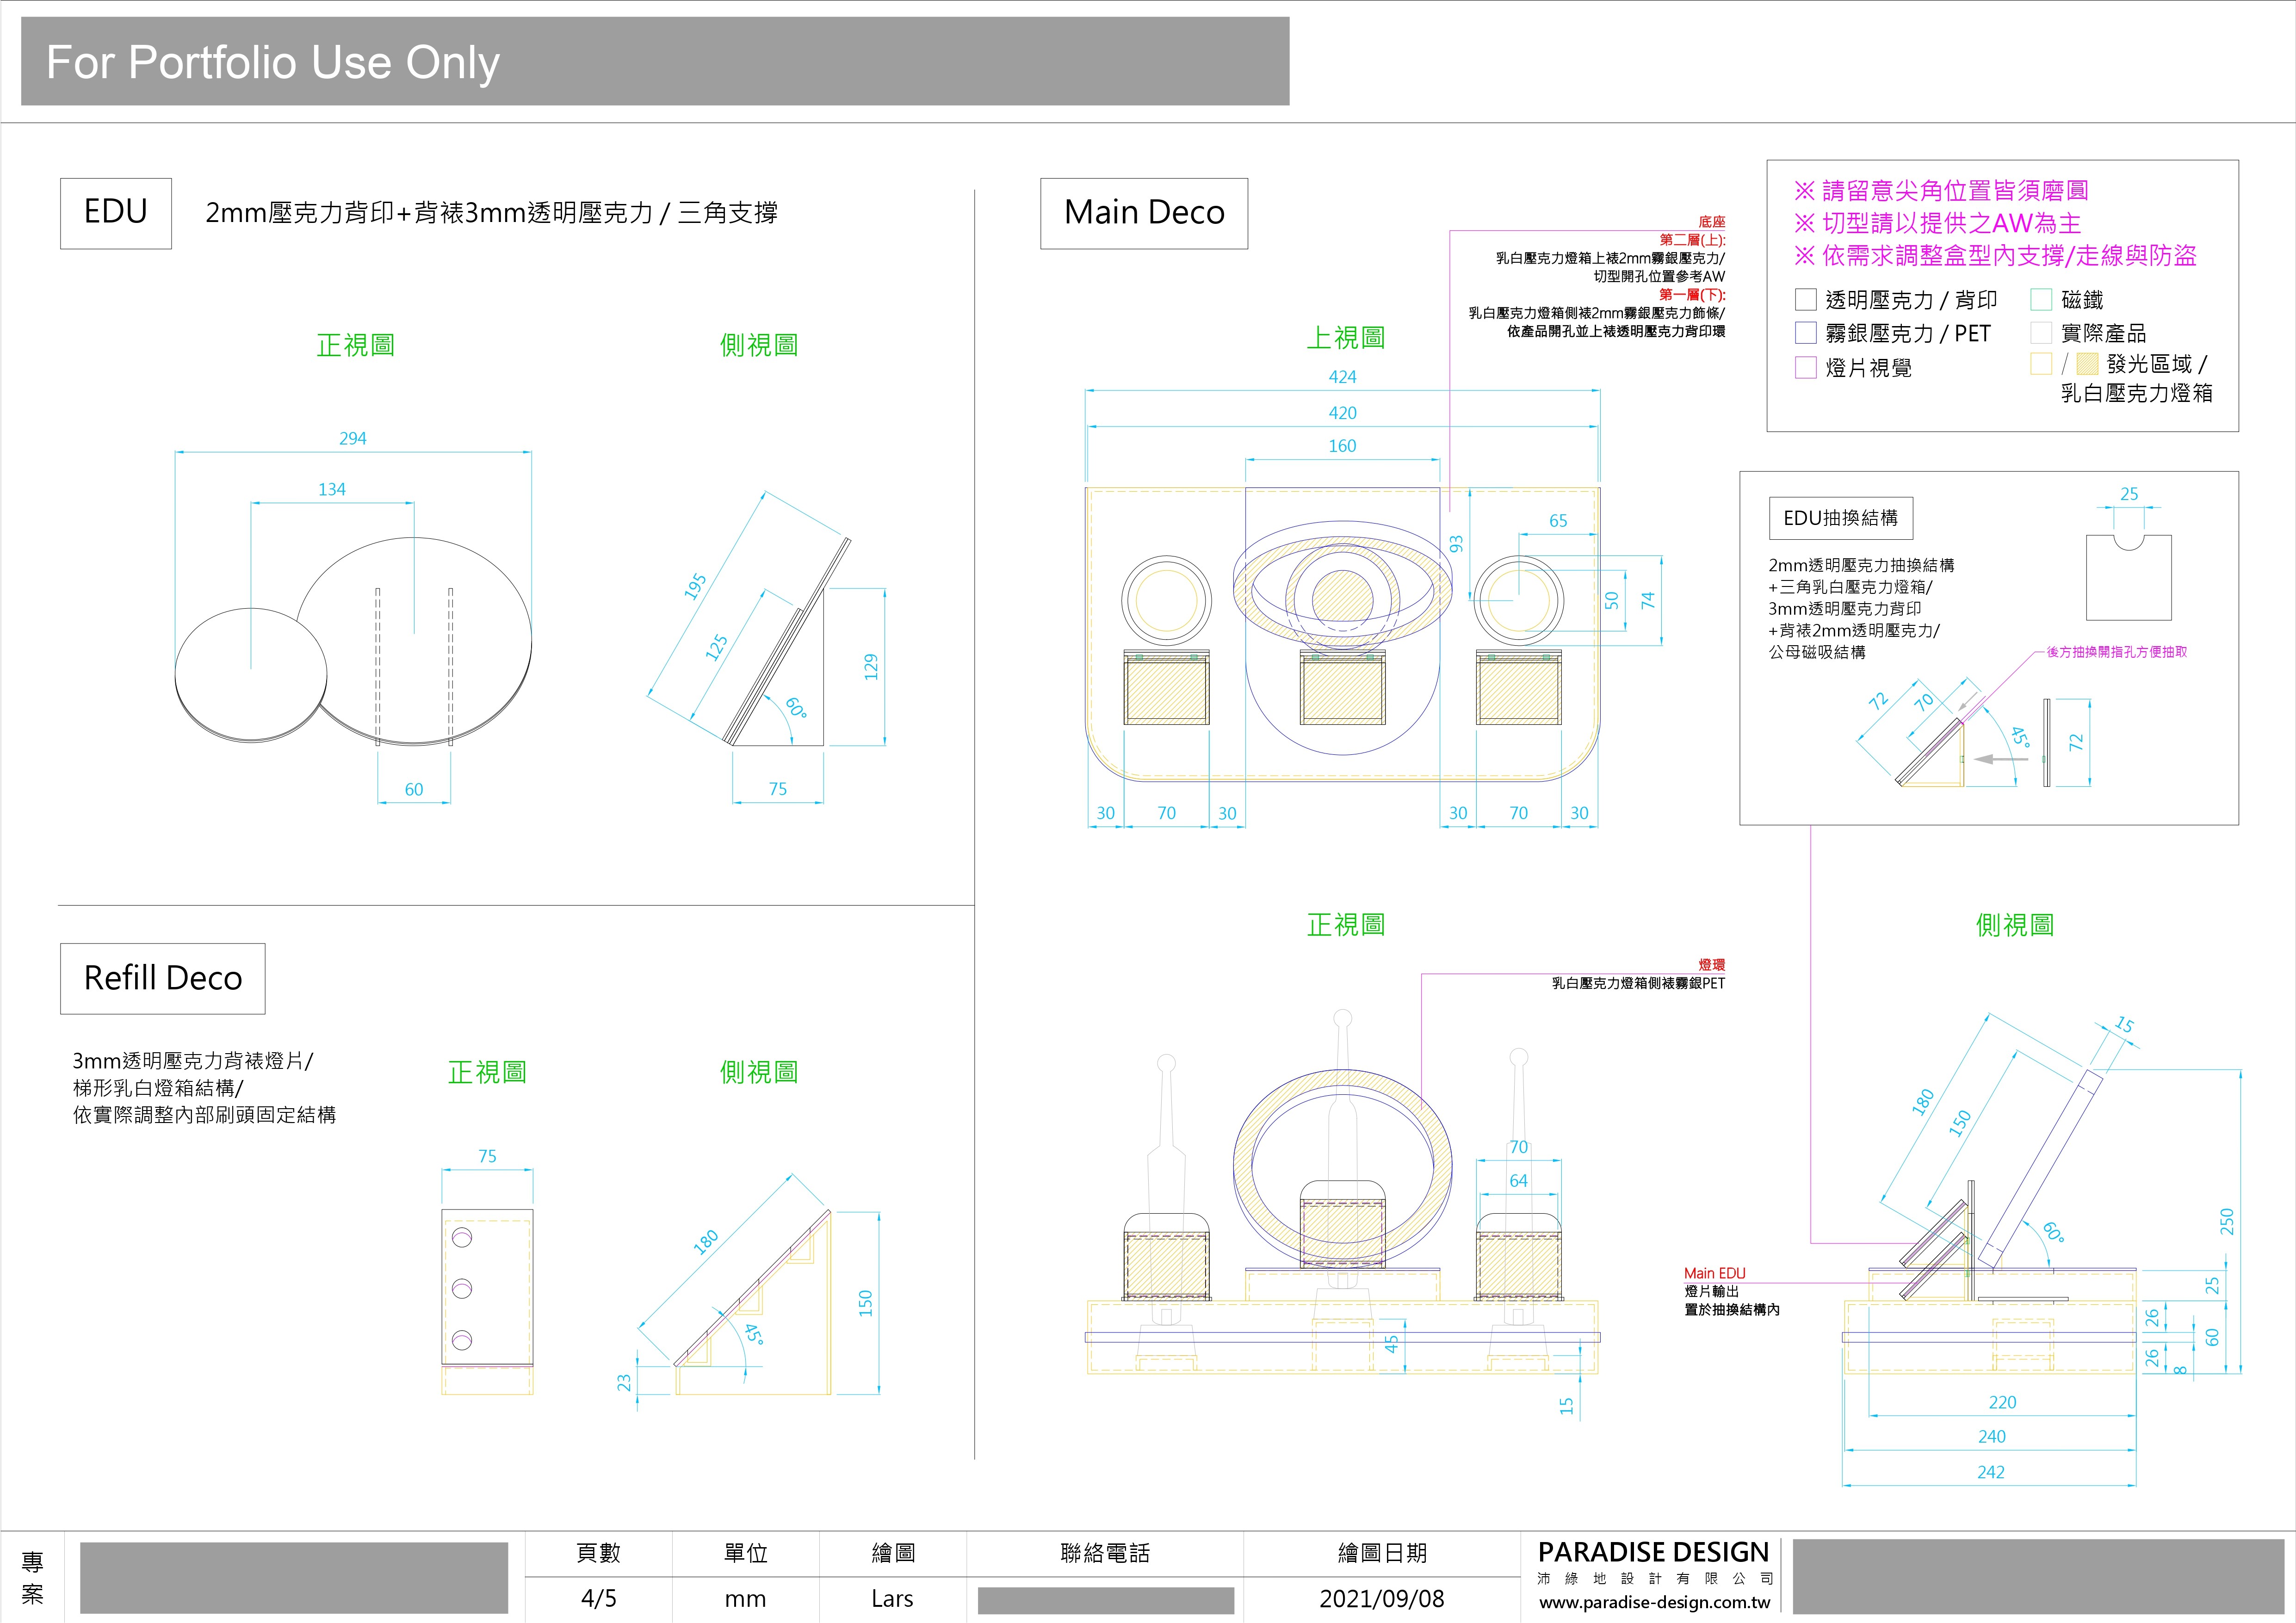The image size is (2296, 1623).
Task: Click the 424 dimension label in top view
Action: point(1342,377)
